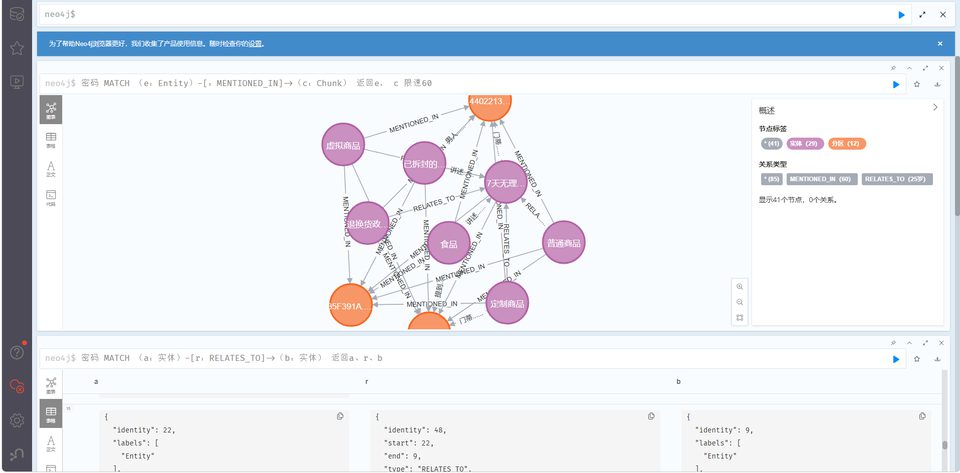Open the help icon in the sidebar

coord(17,352)
